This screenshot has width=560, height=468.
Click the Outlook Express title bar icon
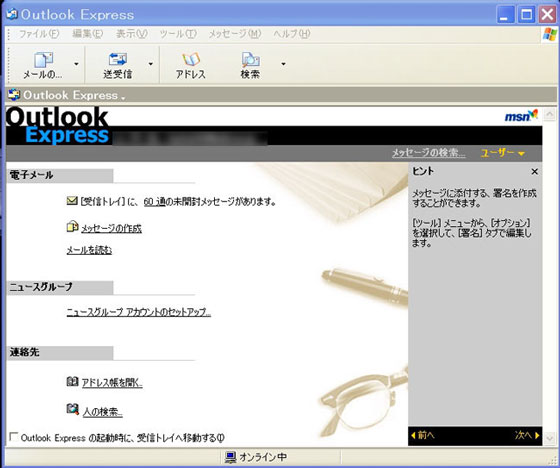12,14
